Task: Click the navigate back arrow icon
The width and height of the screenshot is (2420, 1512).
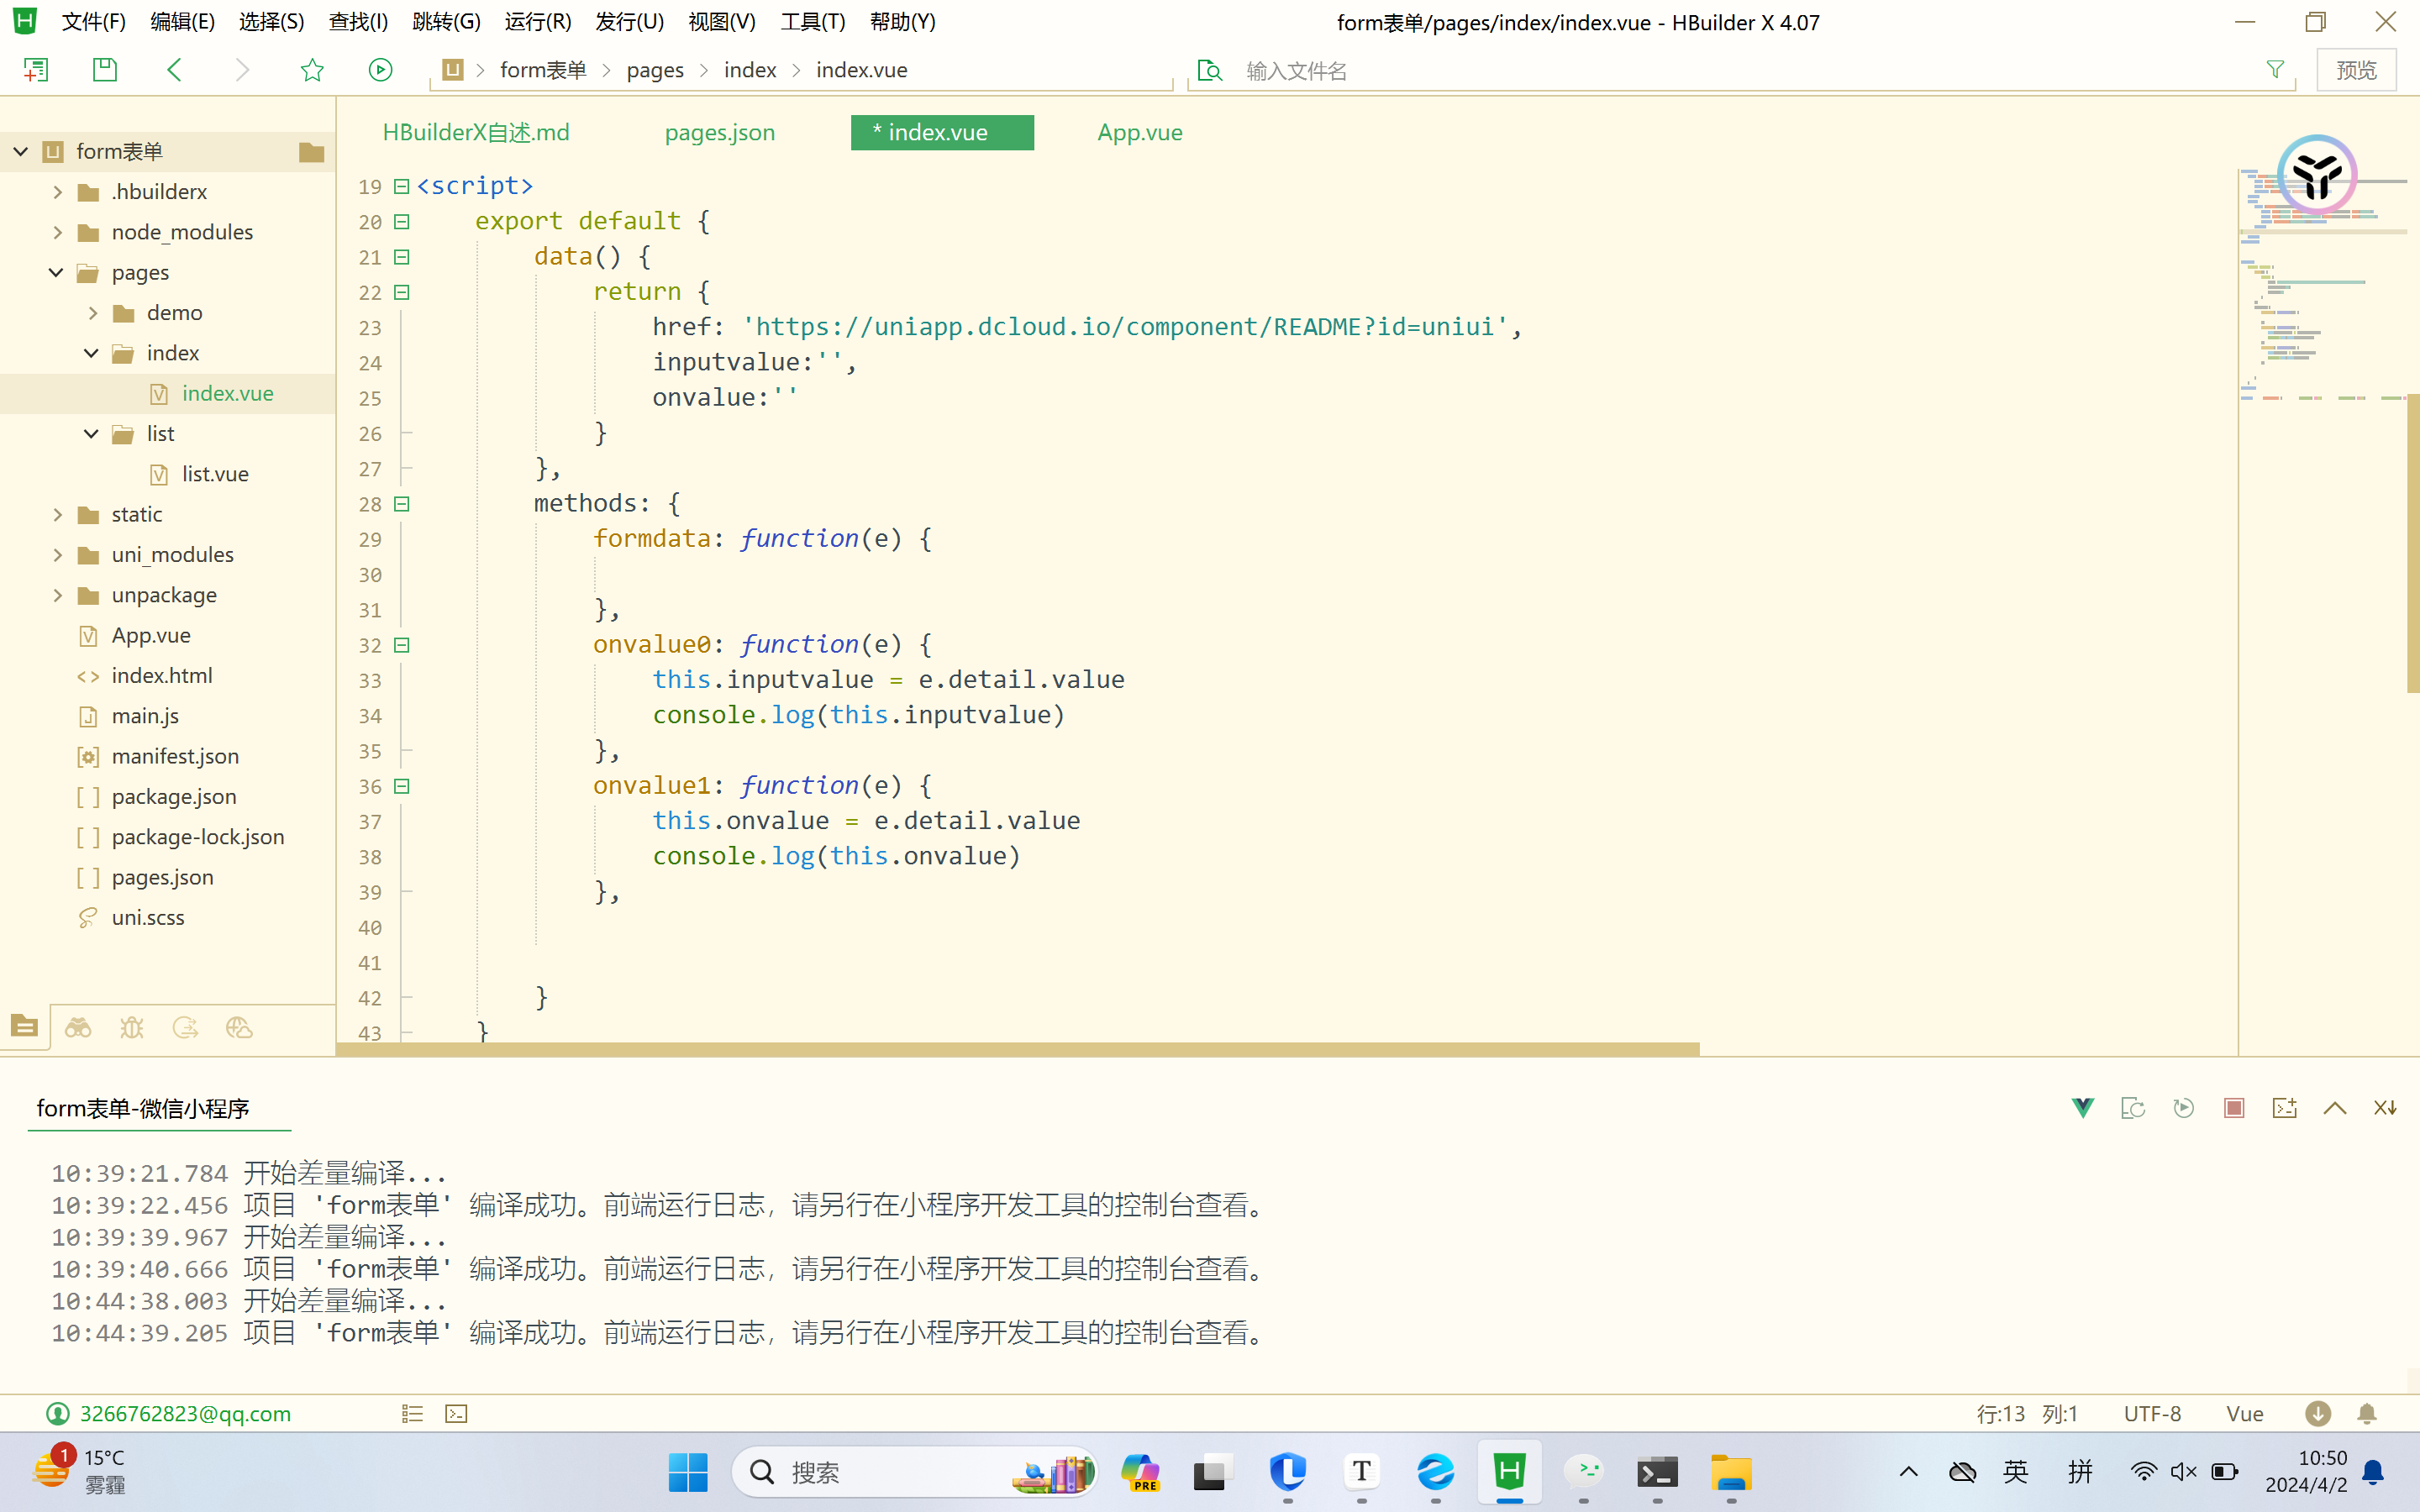Action: tap(174, 70)
